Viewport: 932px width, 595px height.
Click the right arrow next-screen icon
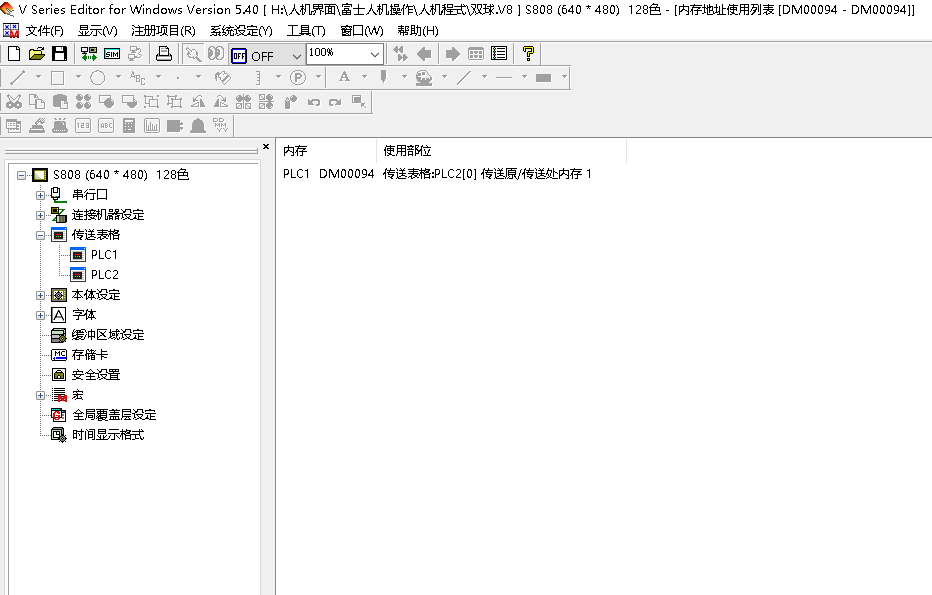click(x=452, y=54)
